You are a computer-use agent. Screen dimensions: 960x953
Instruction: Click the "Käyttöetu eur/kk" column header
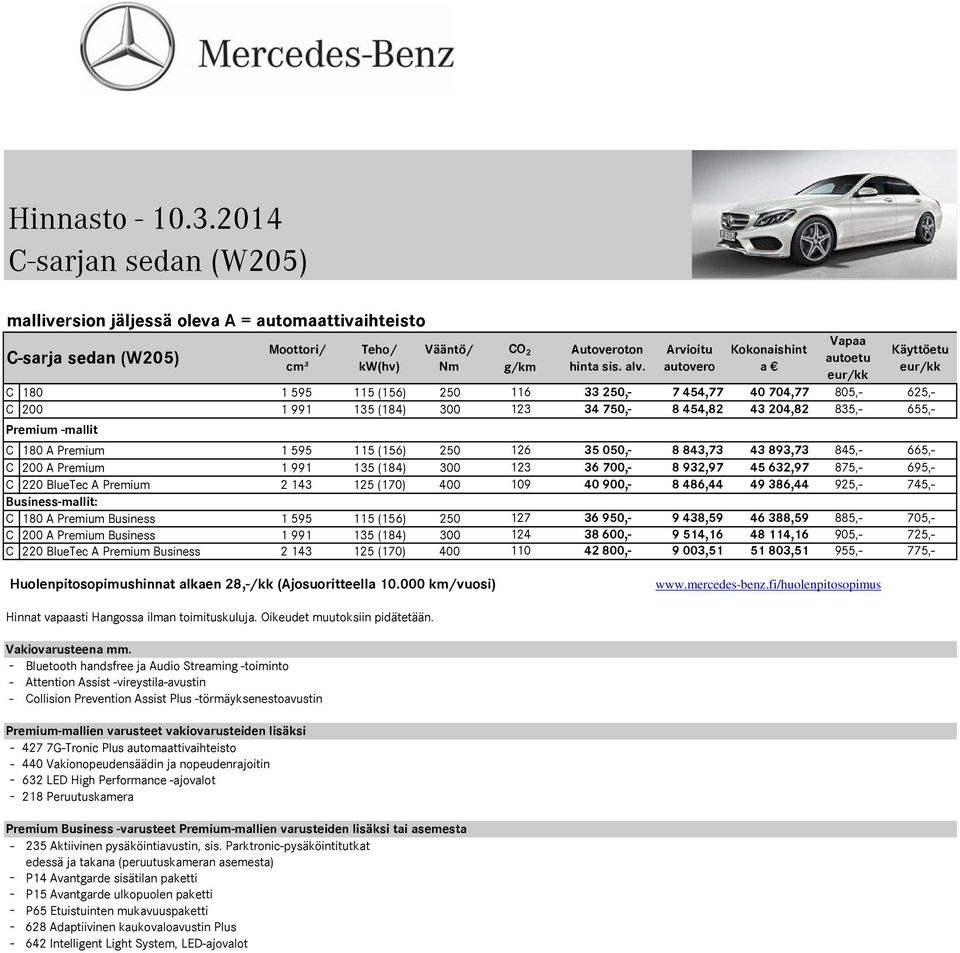pyautogui.click(x=920, y=358)
